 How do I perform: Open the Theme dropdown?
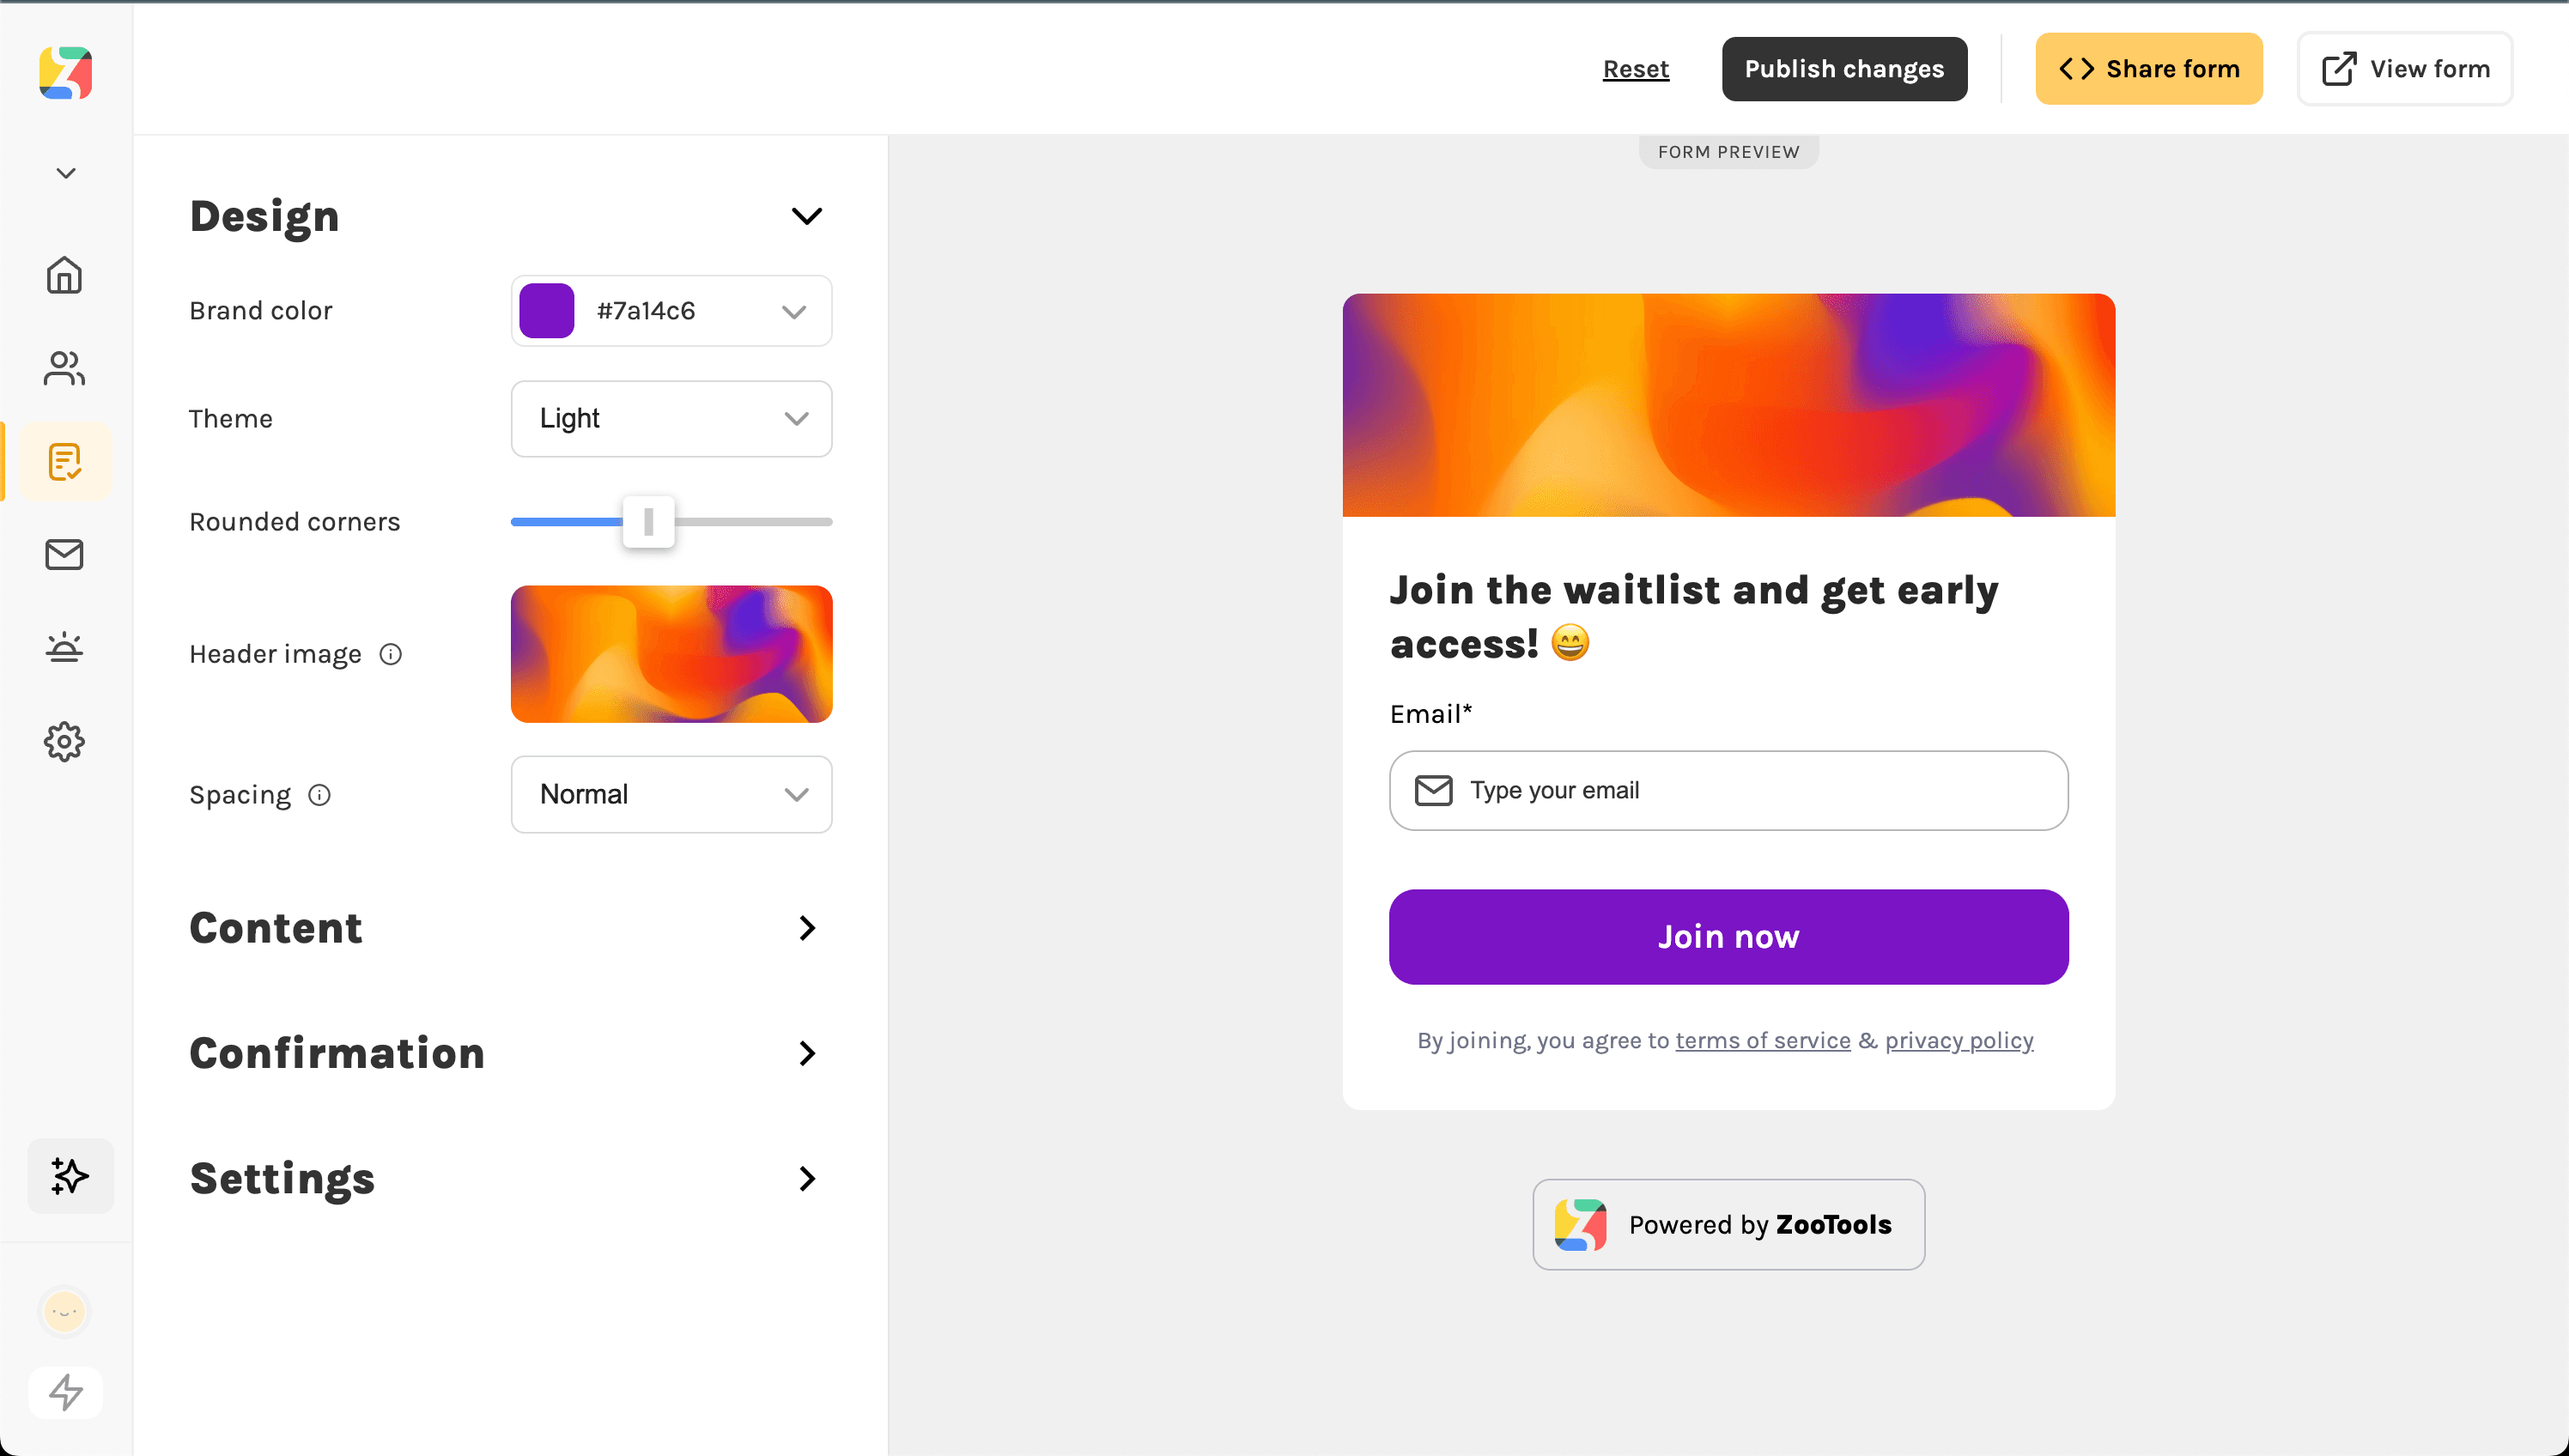pyautogui.click(x=671, y=419)
